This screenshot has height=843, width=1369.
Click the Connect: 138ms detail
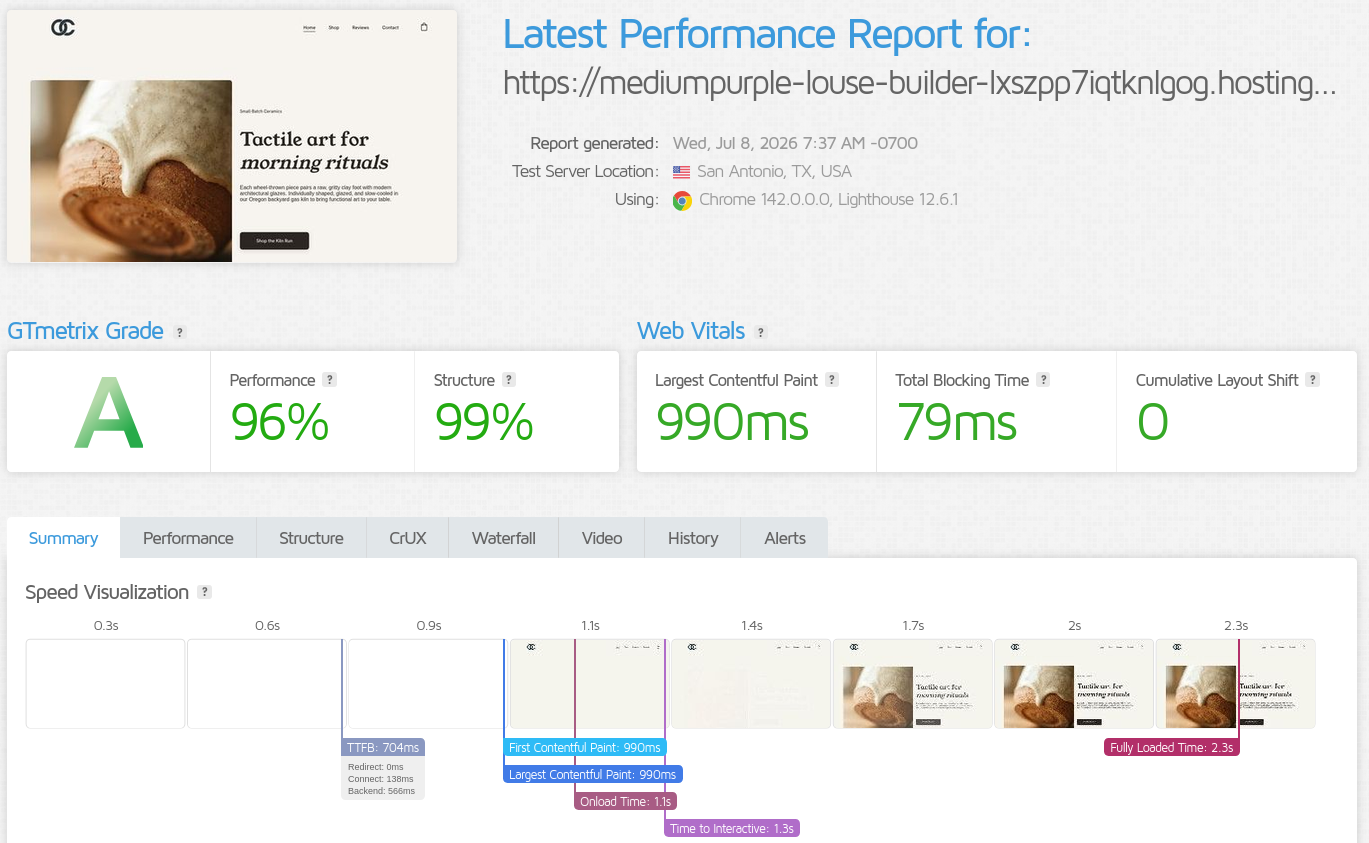tap(381, 779)
